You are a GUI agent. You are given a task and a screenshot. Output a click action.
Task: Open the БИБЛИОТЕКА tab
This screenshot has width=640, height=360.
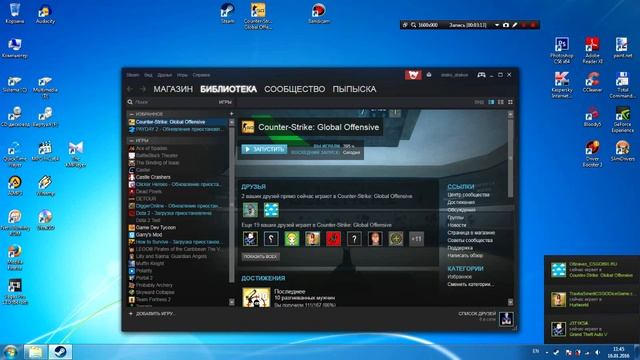[x=228, y=89]
